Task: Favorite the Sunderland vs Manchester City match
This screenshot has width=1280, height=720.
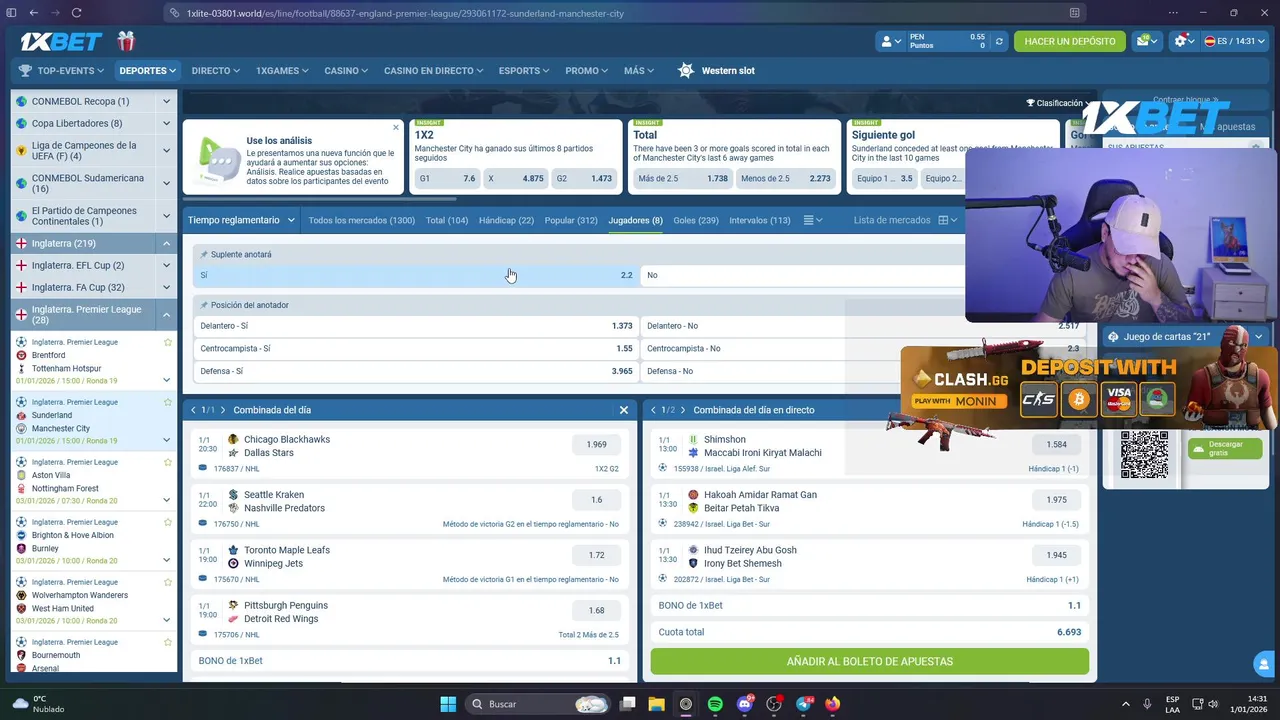Action: (168, 402)
